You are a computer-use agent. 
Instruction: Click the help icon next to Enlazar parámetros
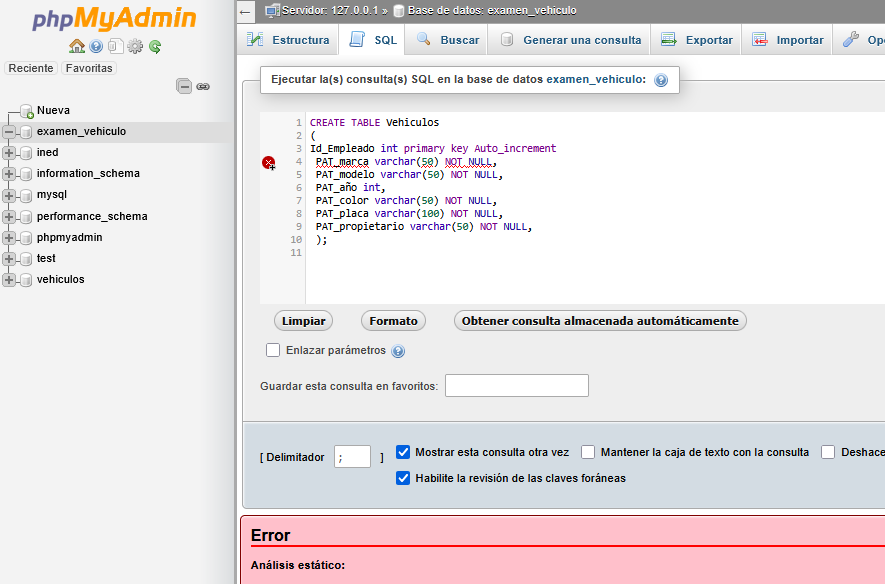398,351
